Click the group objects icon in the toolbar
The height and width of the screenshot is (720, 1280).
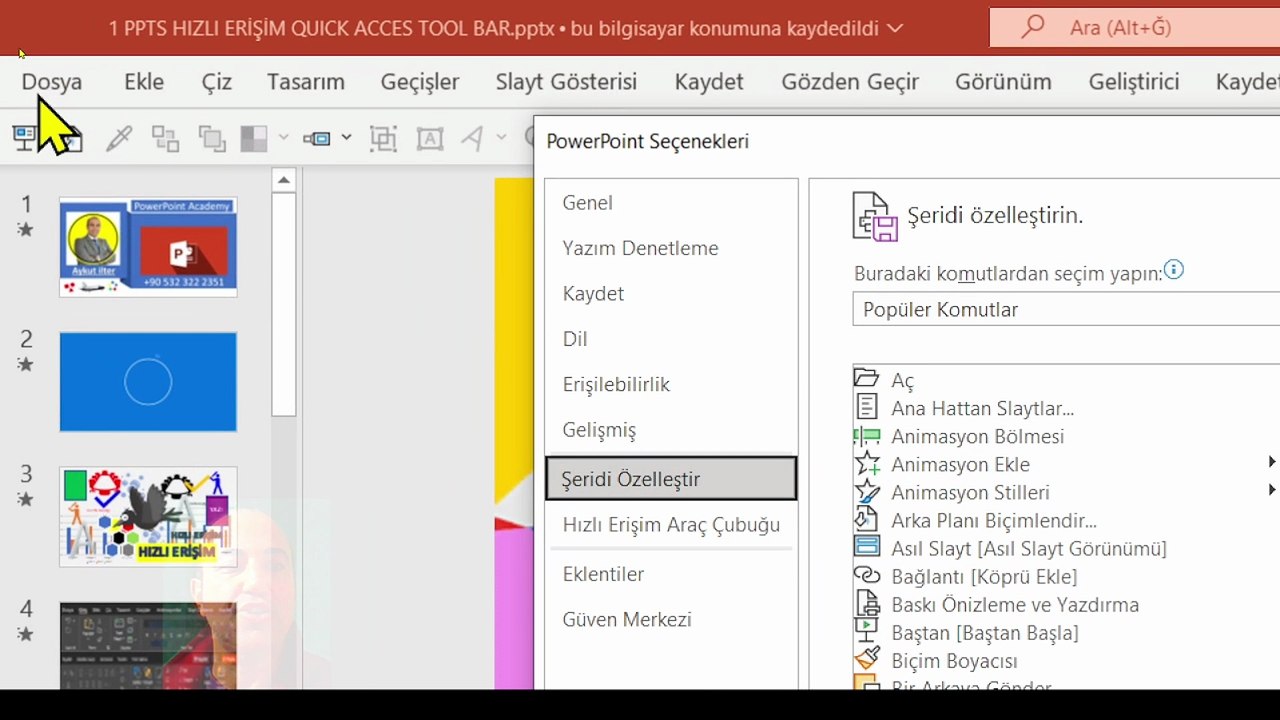coord(165,138)
